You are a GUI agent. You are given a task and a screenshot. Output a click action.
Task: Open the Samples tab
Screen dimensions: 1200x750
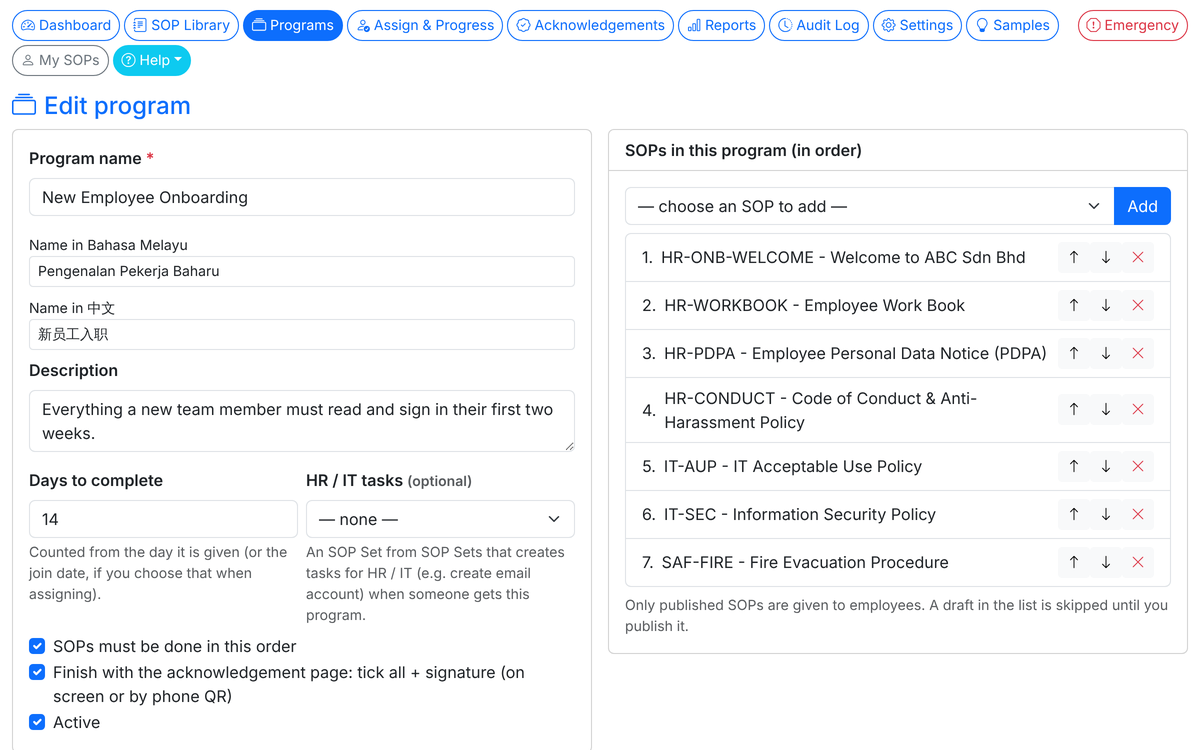1012,25
